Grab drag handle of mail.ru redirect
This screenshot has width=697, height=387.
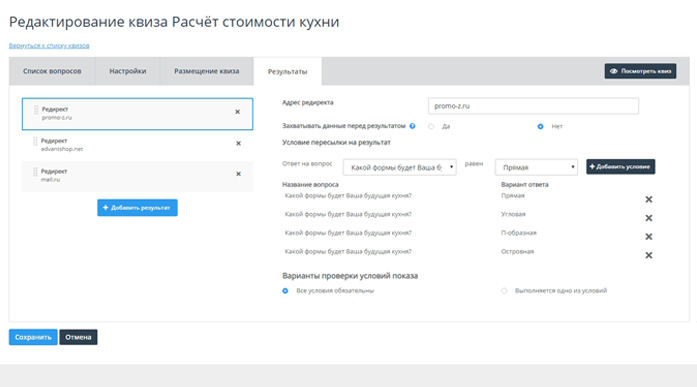click(35, 172)
